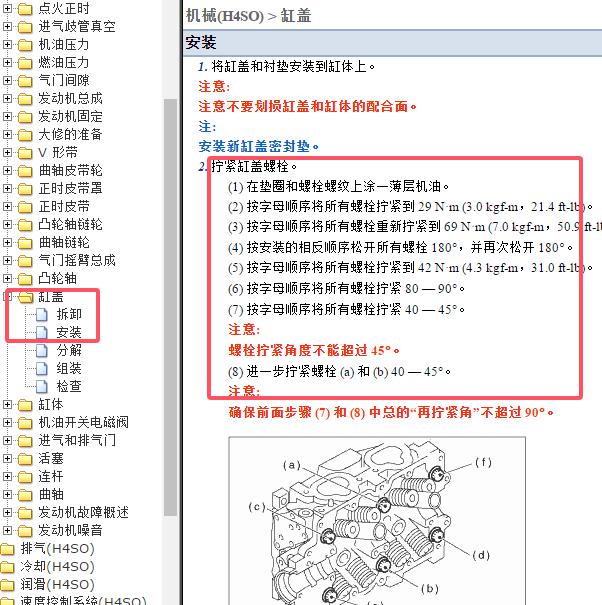The width and height of the screenshot is (602, 605).
Task: Click the tree panel vertical scrollbar thumb
Action: [x=170, y=307]
